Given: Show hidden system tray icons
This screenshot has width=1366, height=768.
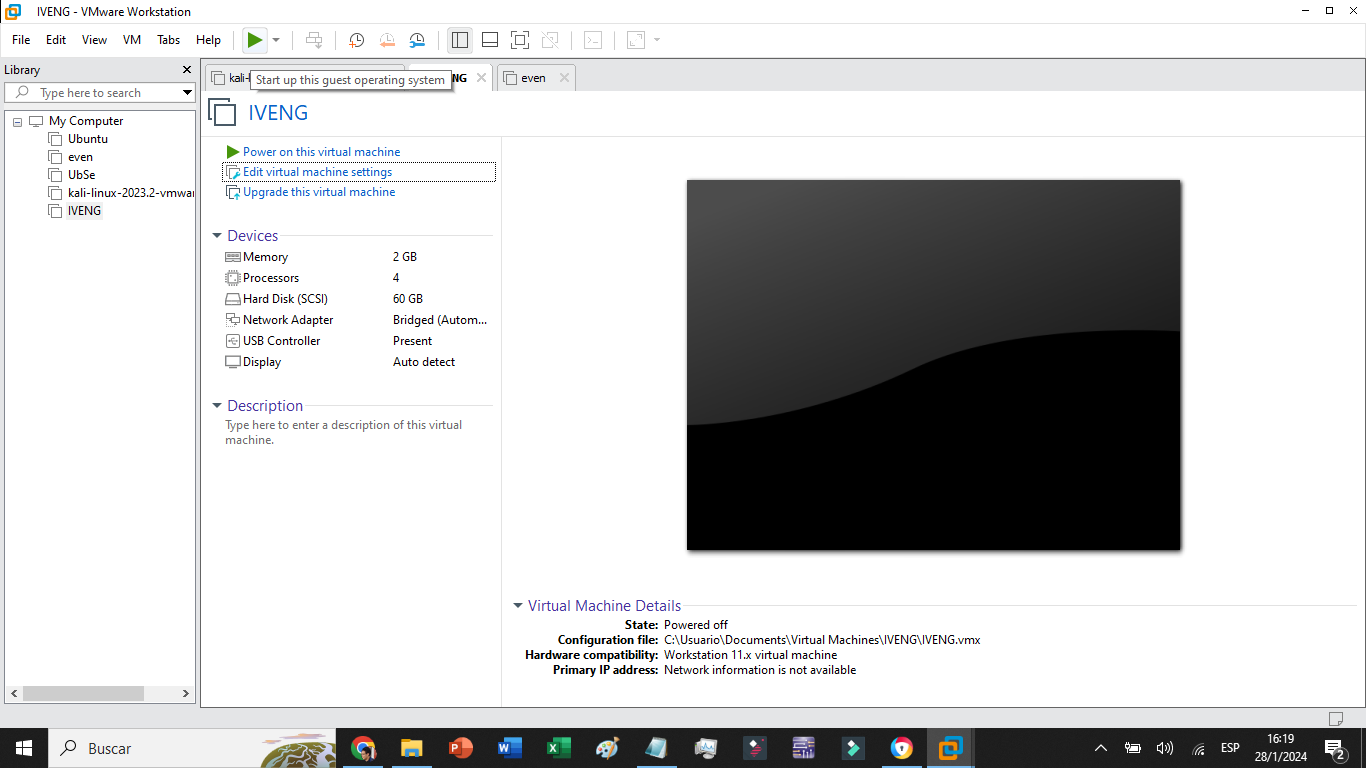Looking at the screenshot, I should 1101,748.
